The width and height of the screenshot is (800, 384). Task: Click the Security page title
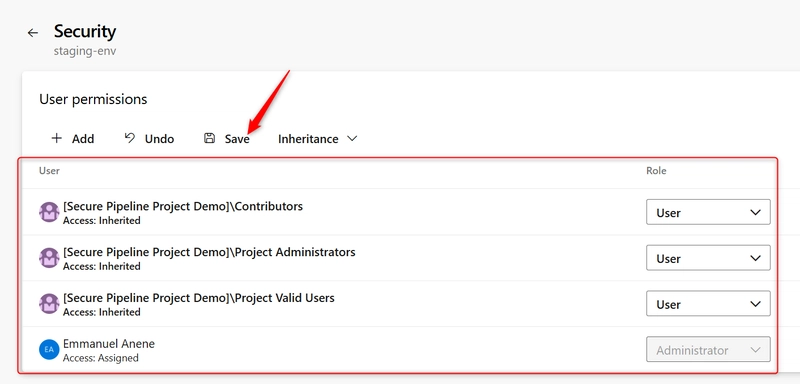(x=85, y=31)
